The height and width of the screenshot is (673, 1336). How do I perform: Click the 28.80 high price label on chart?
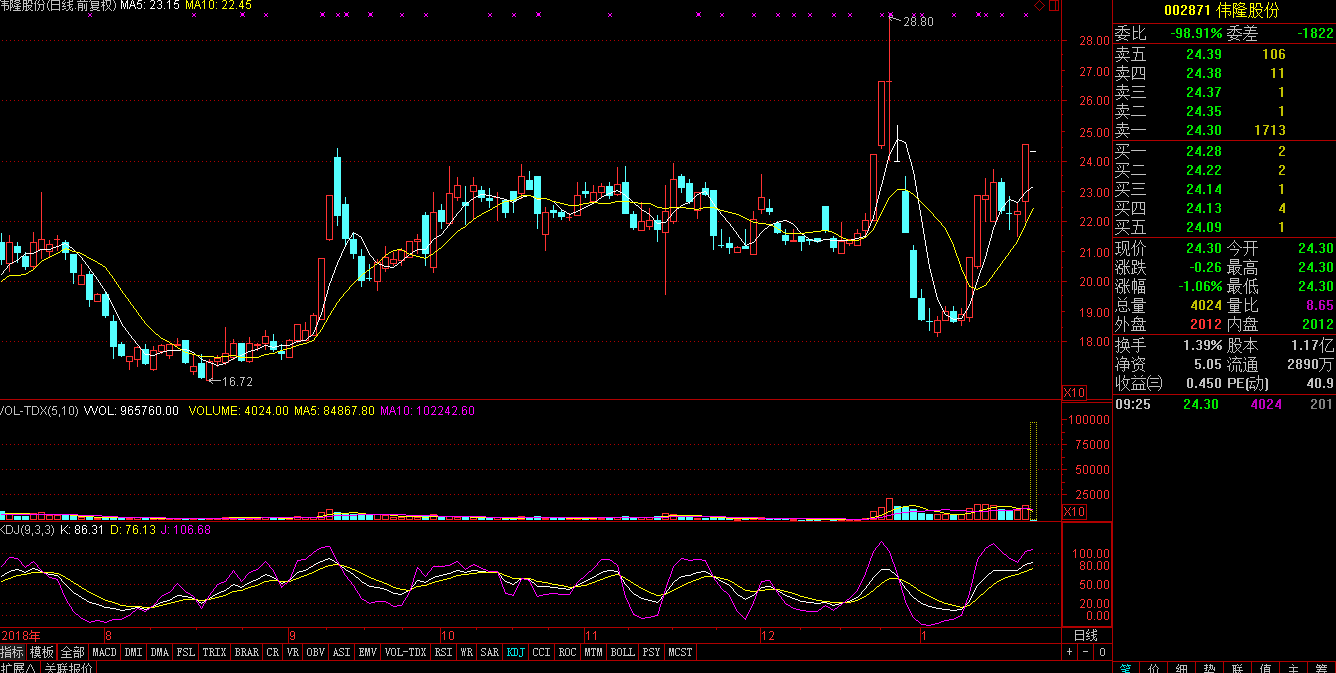click(918, 21)
